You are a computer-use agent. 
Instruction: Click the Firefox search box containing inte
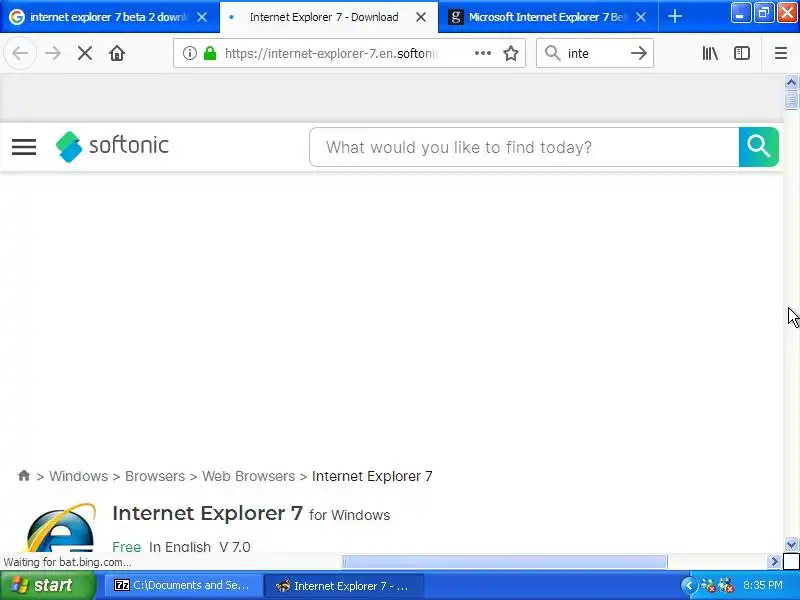point(594,53)
